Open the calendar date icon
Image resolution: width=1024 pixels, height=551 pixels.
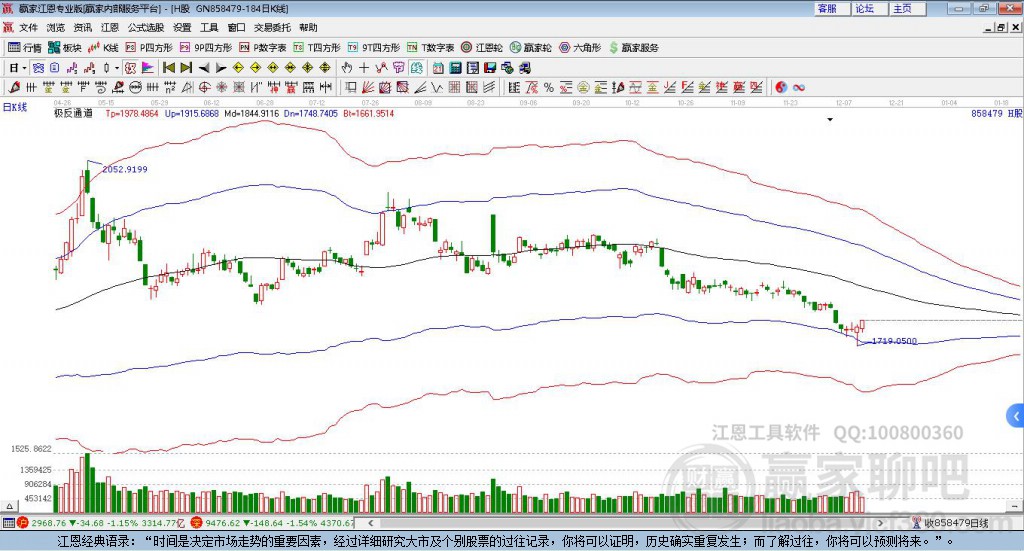(438, 68)
